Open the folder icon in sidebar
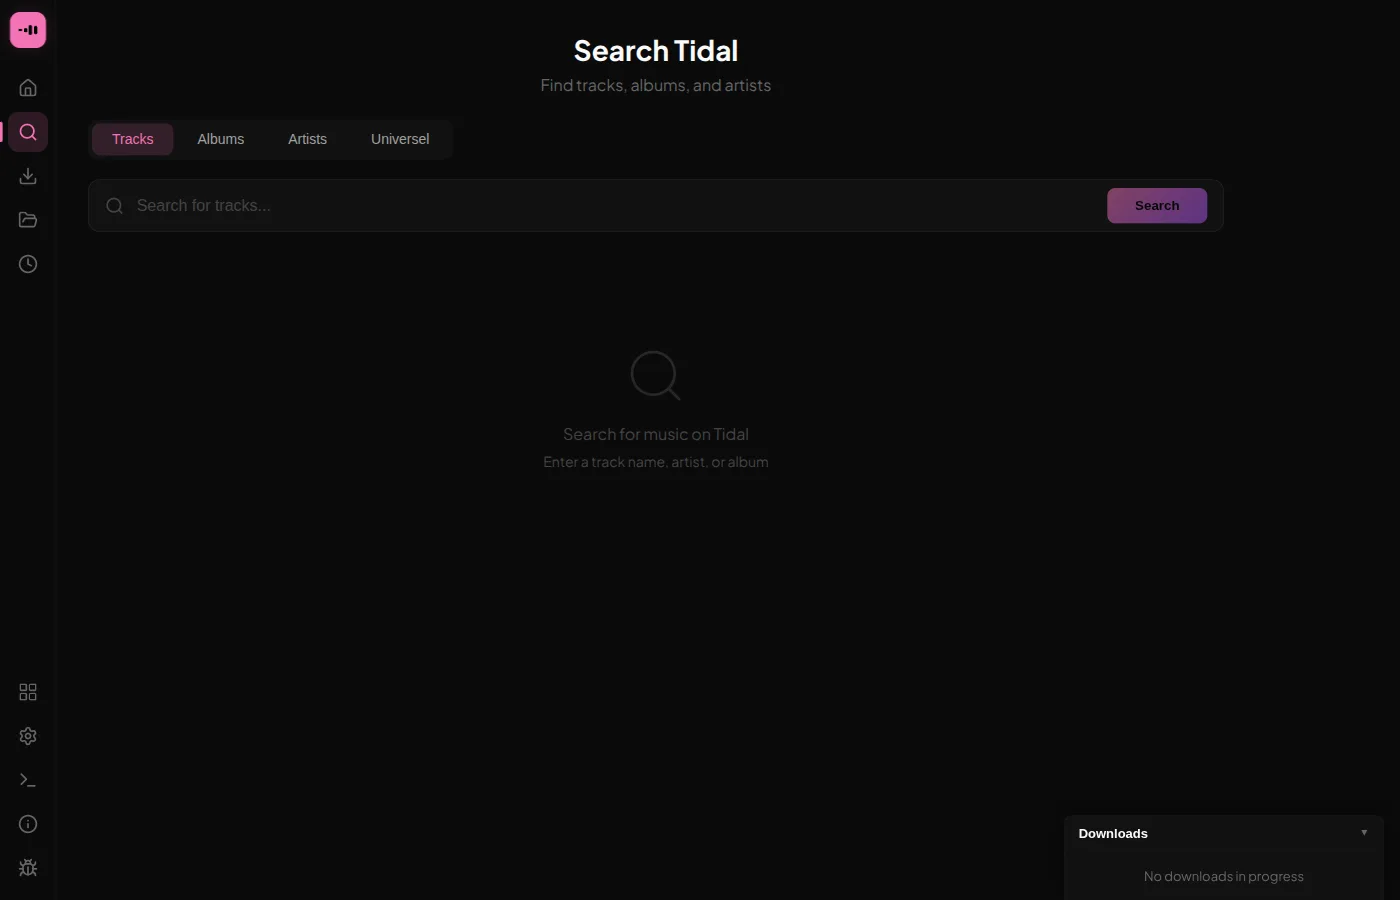Image resolution: width=1400 pixels, height=900 pixels. tap(28, 220)
